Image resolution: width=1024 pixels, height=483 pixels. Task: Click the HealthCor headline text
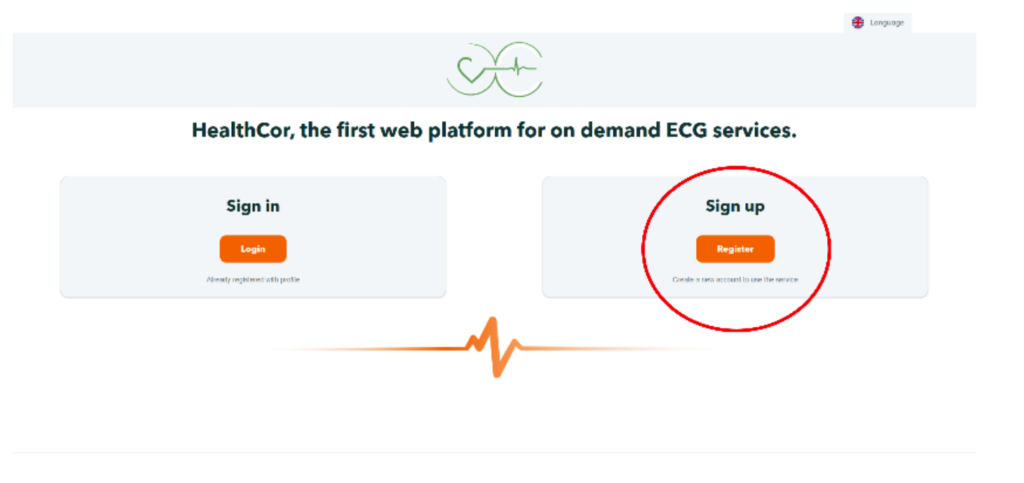[x=494, y=131]
